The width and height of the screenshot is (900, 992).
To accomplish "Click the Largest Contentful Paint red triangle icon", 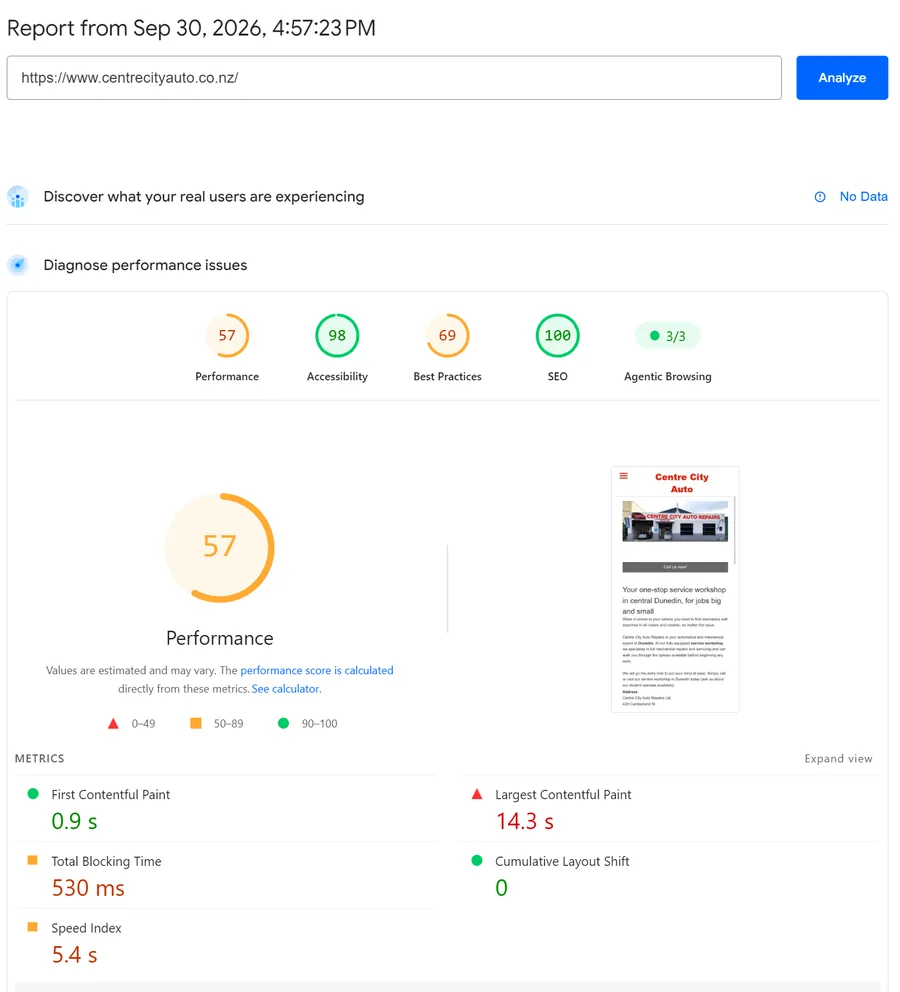I will coord(477,794).
